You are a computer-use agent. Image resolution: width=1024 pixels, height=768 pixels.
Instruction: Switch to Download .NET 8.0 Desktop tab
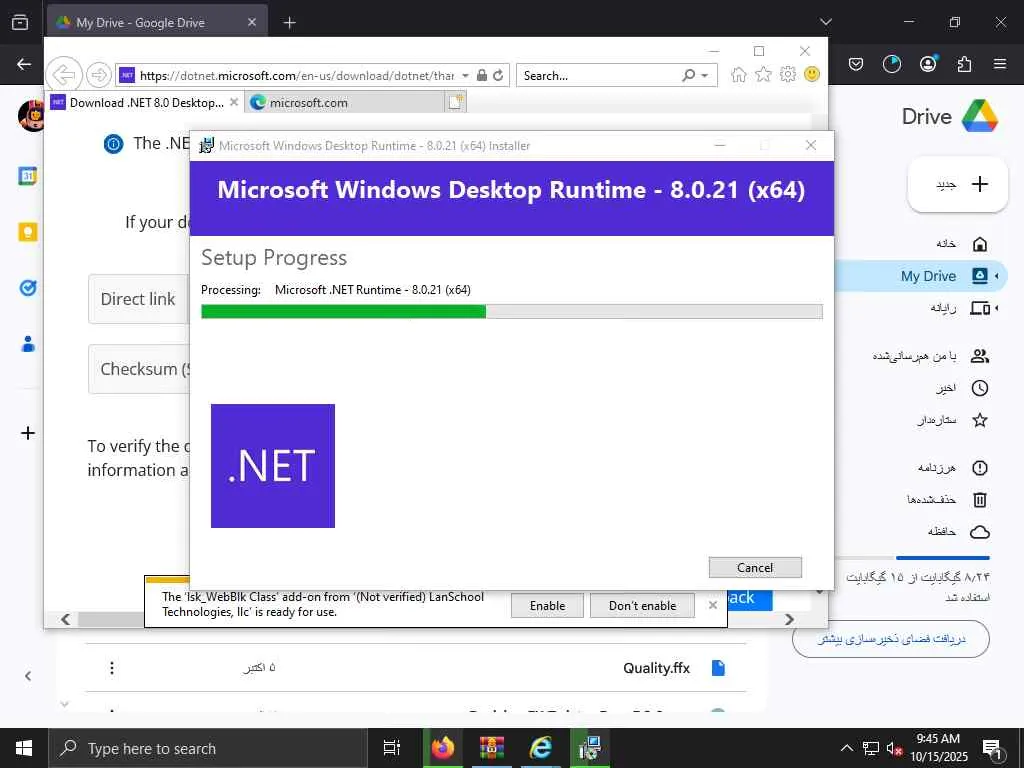pyautogui.click(x=146, y=103)
